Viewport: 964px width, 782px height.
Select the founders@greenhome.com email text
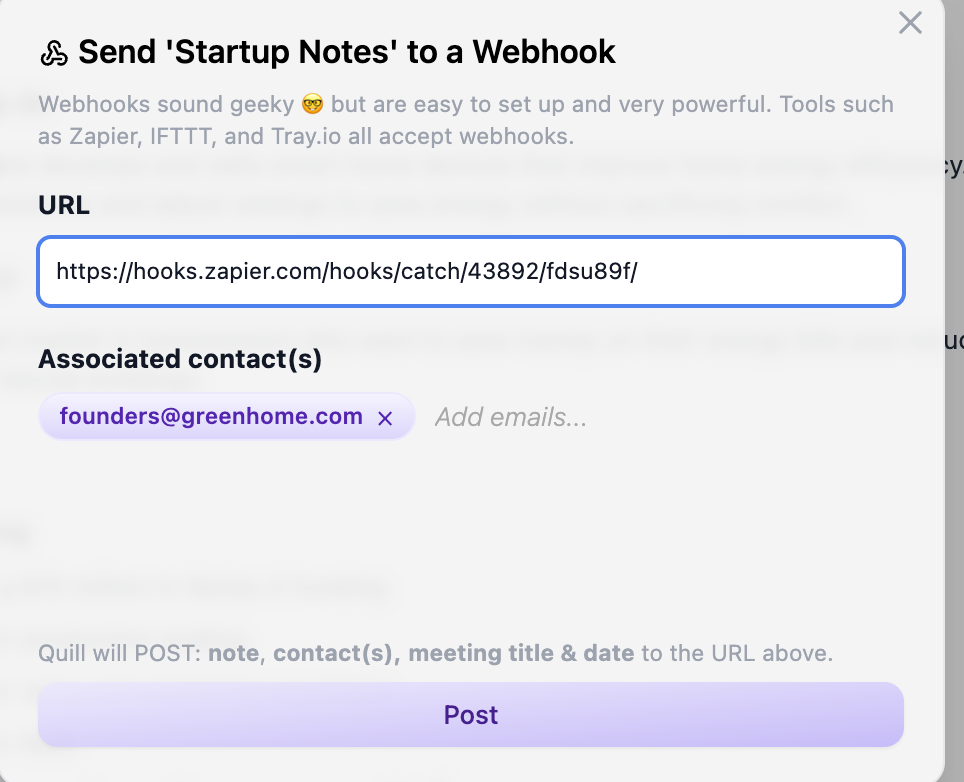coord(211,417)
